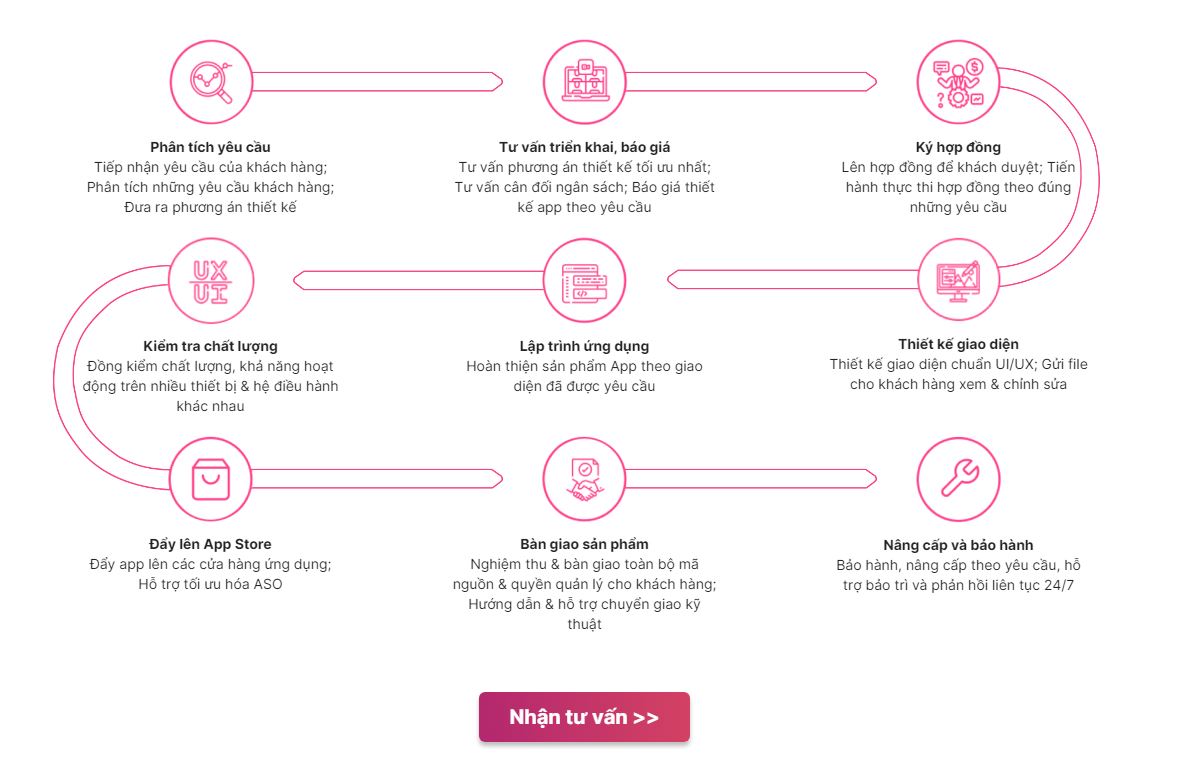This screenshot has height=762, width=1194.
Task: Click the consultation meeting icon above Tư vấn triển khai
Action: (x=584, y=81)
